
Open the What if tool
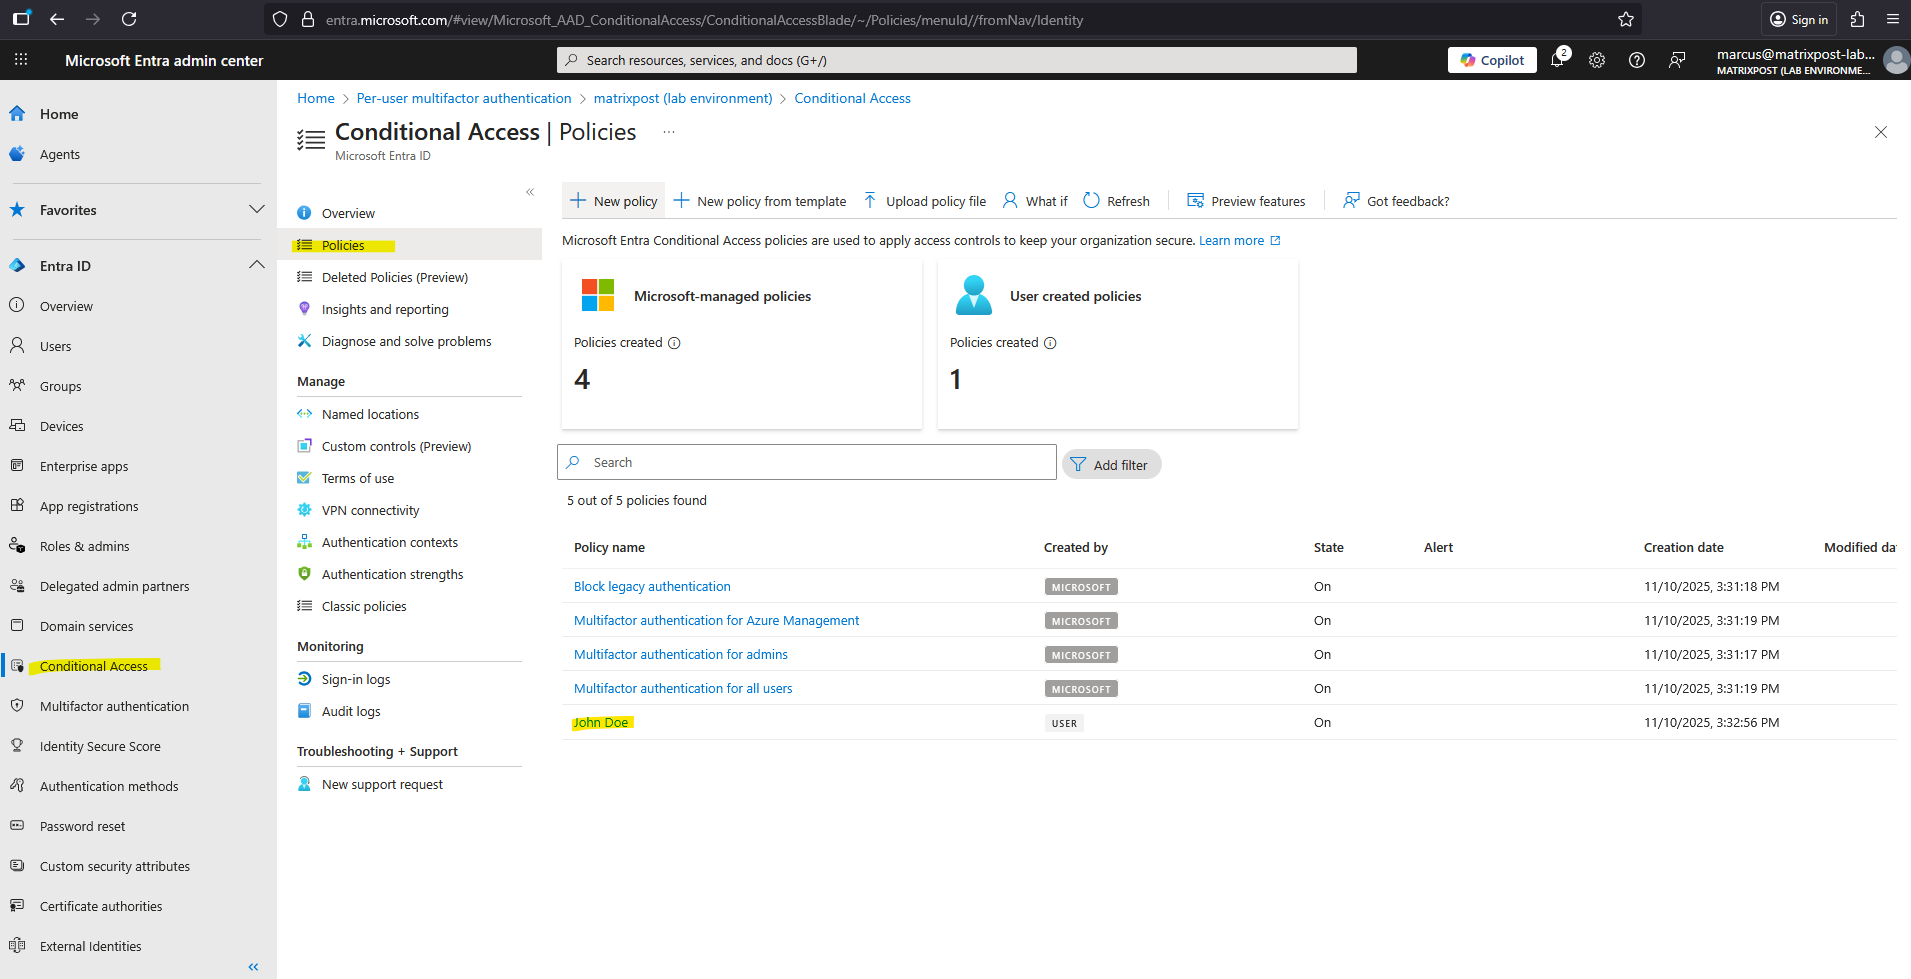pyautogui.click(x=1035, y=201)
